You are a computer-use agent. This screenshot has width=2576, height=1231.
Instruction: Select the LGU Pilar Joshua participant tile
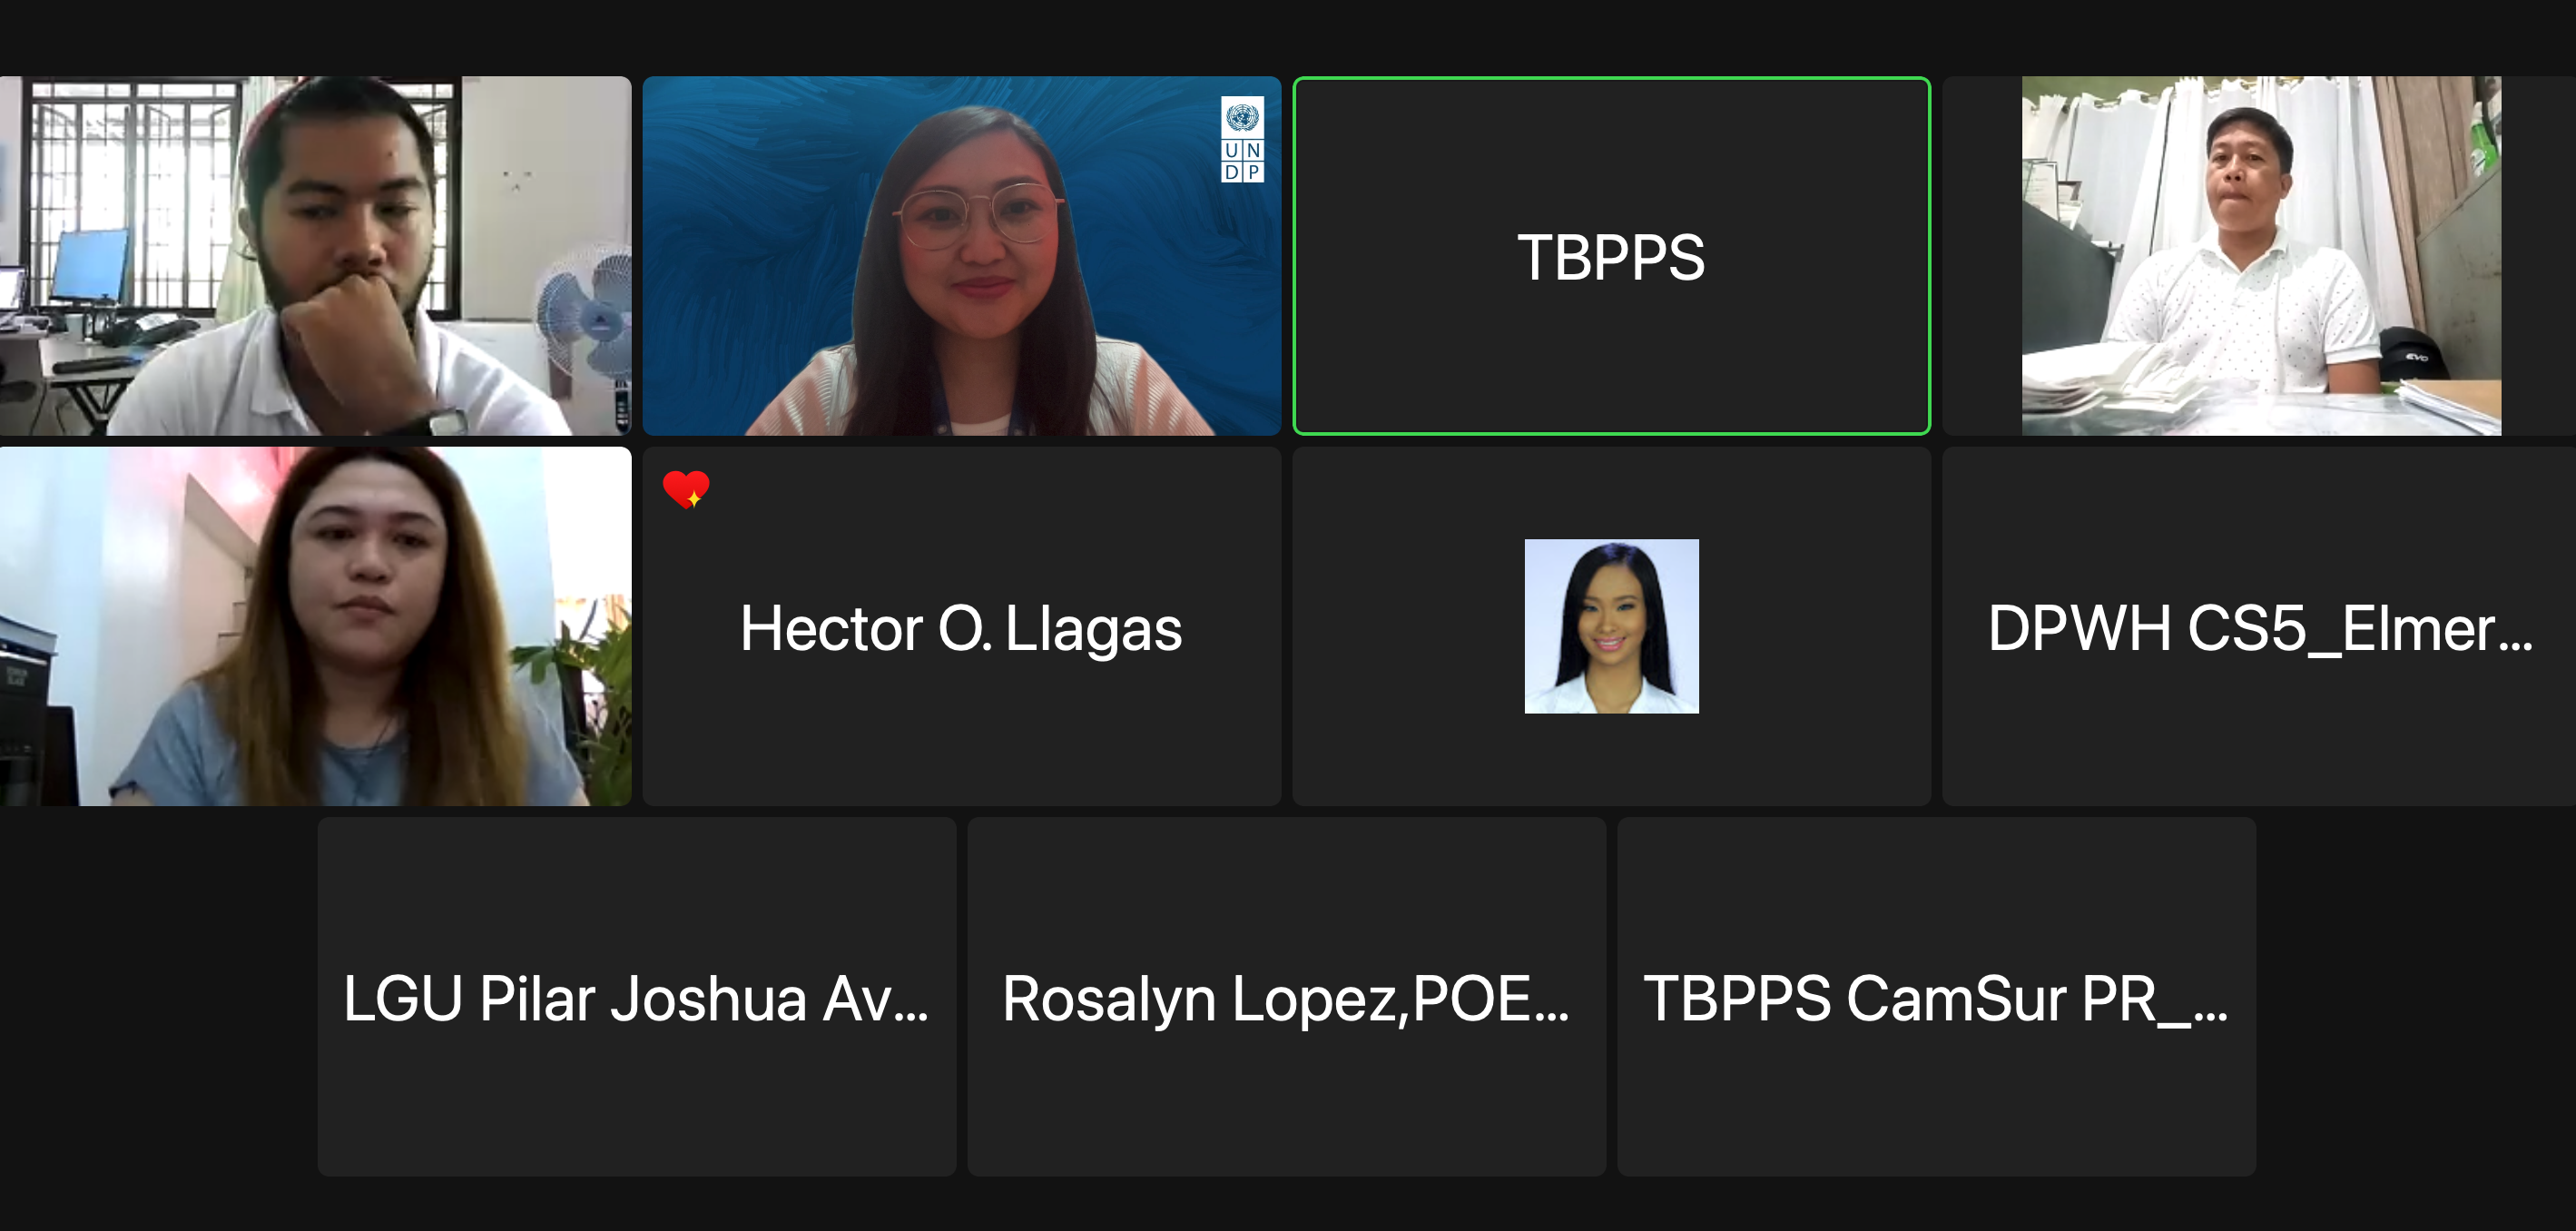point(636,997)
